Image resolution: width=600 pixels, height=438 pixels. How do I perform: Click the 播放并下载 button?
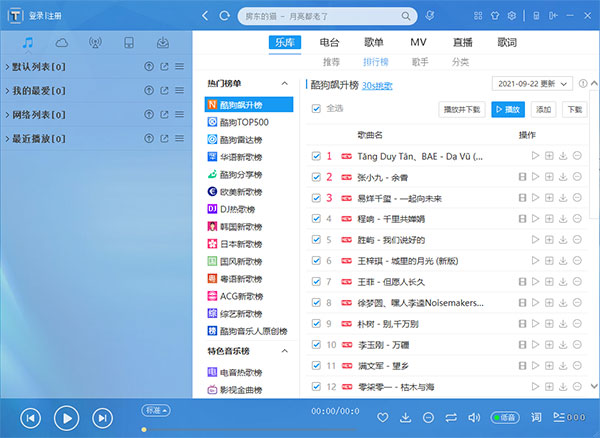pyautogui.click(x=462, y=109)
